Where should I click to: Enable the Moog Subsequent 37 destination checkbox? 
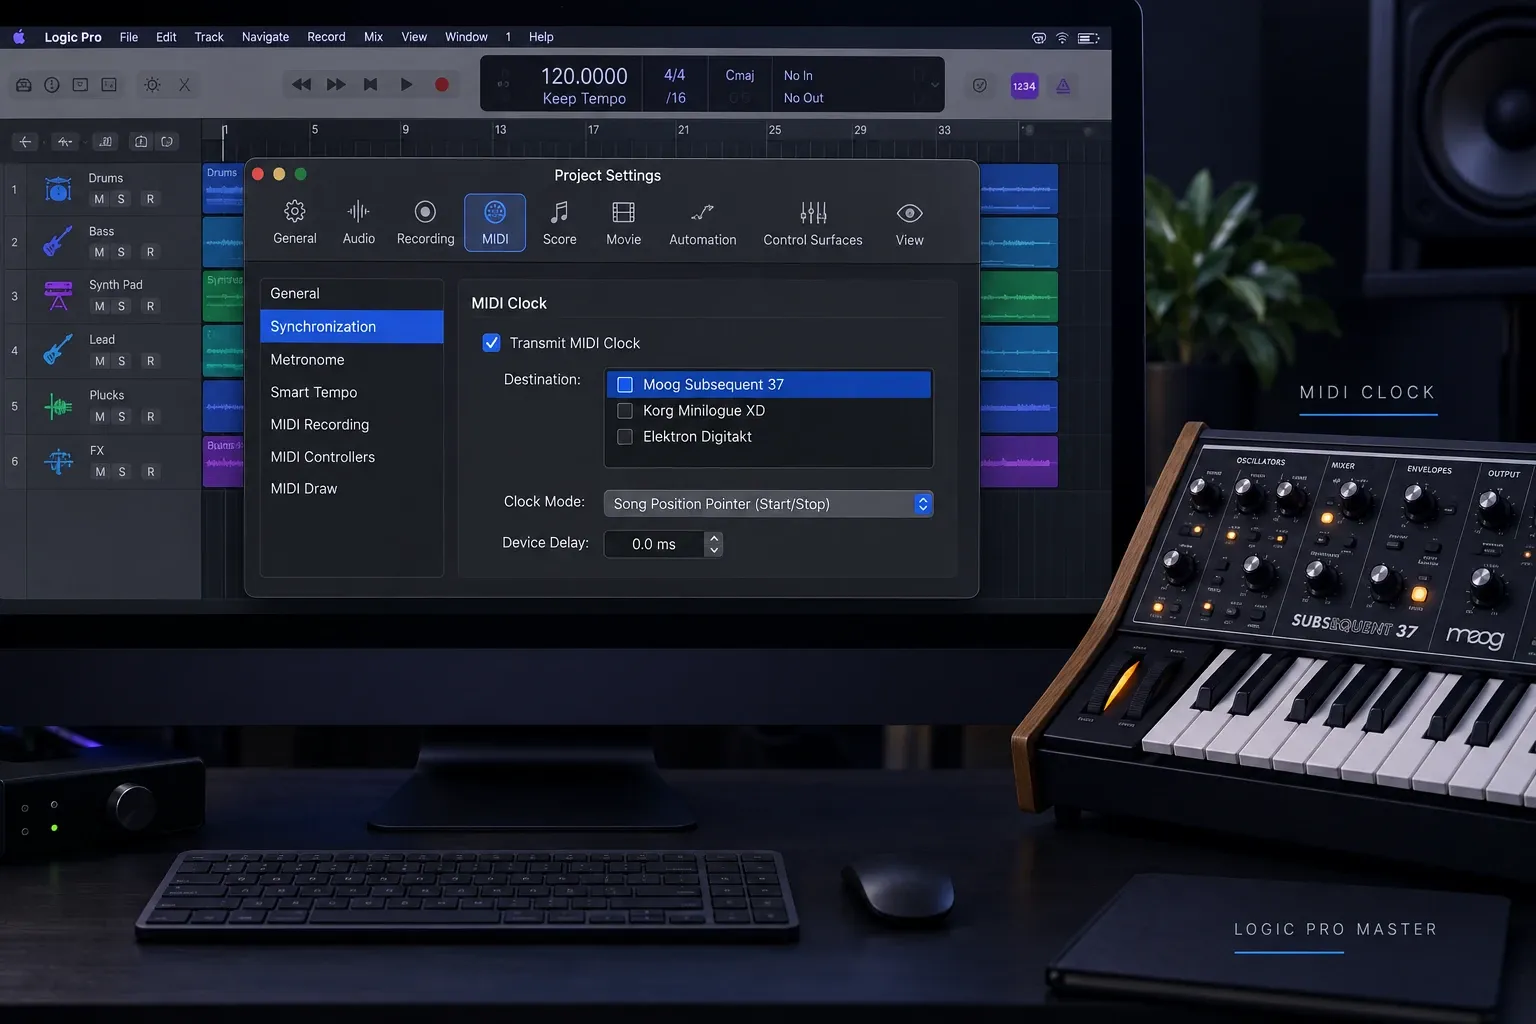[625, 385]
